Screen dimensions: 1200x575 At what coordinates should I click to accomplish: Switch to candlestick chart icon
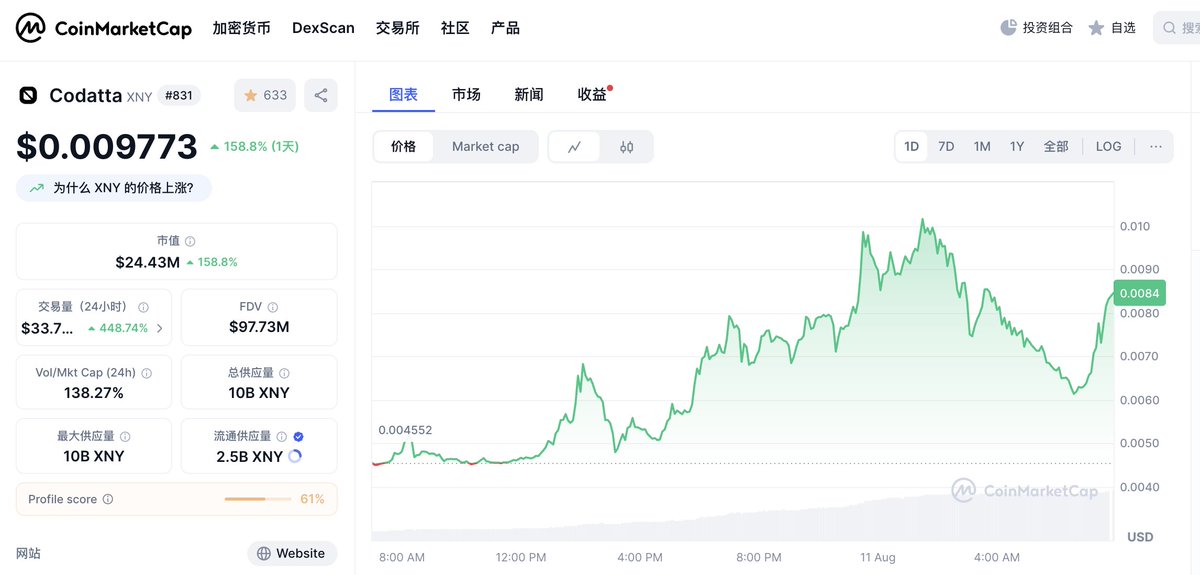[627, 147]
